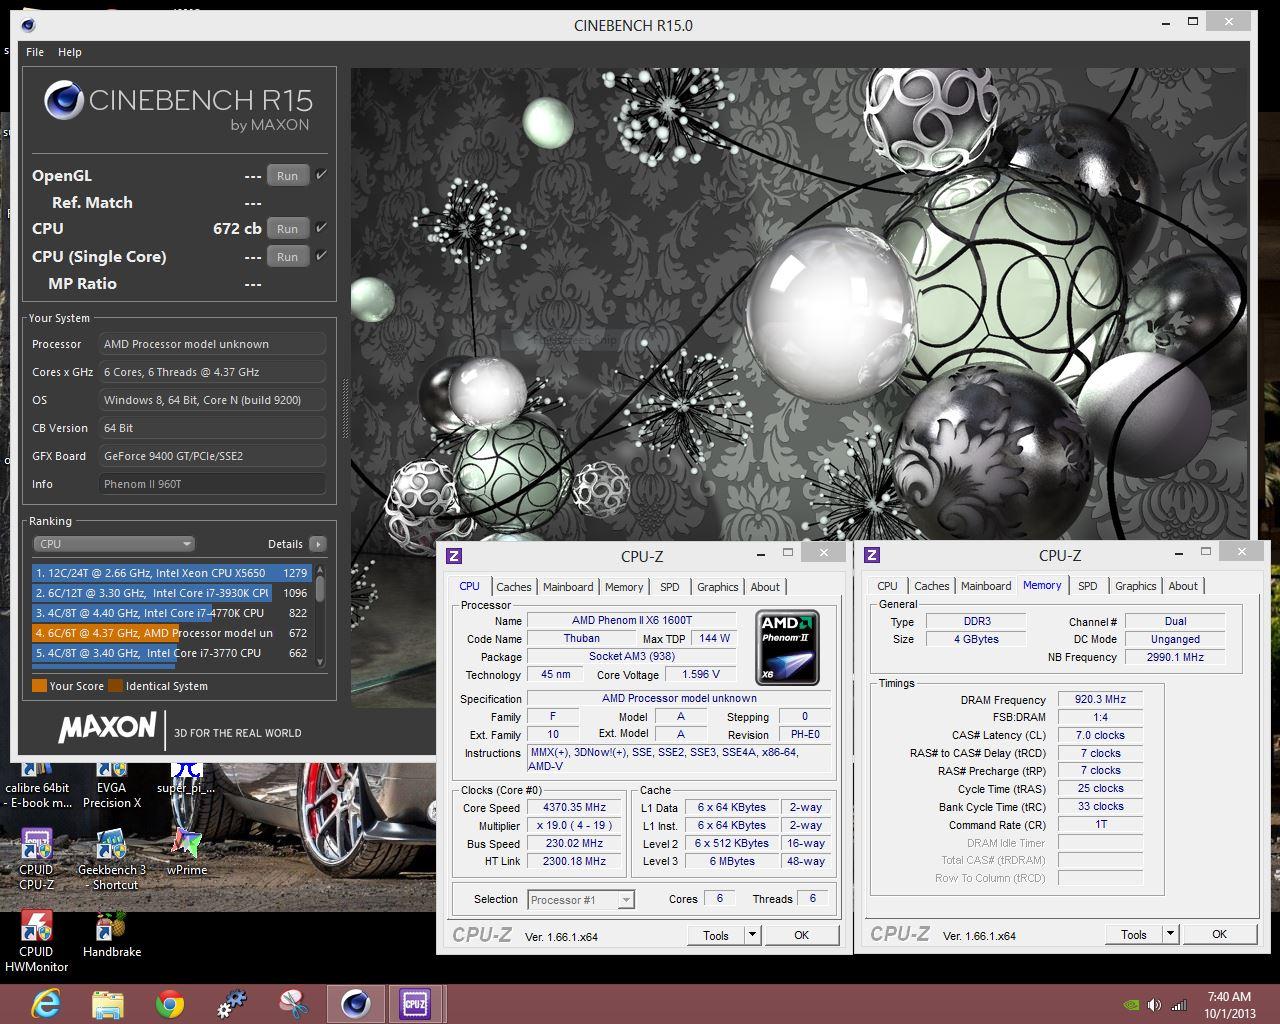Screen dimensions: 1280x1024
Task: Launch Google Chrome from the taskbar
Action: tap(169, 1004)
